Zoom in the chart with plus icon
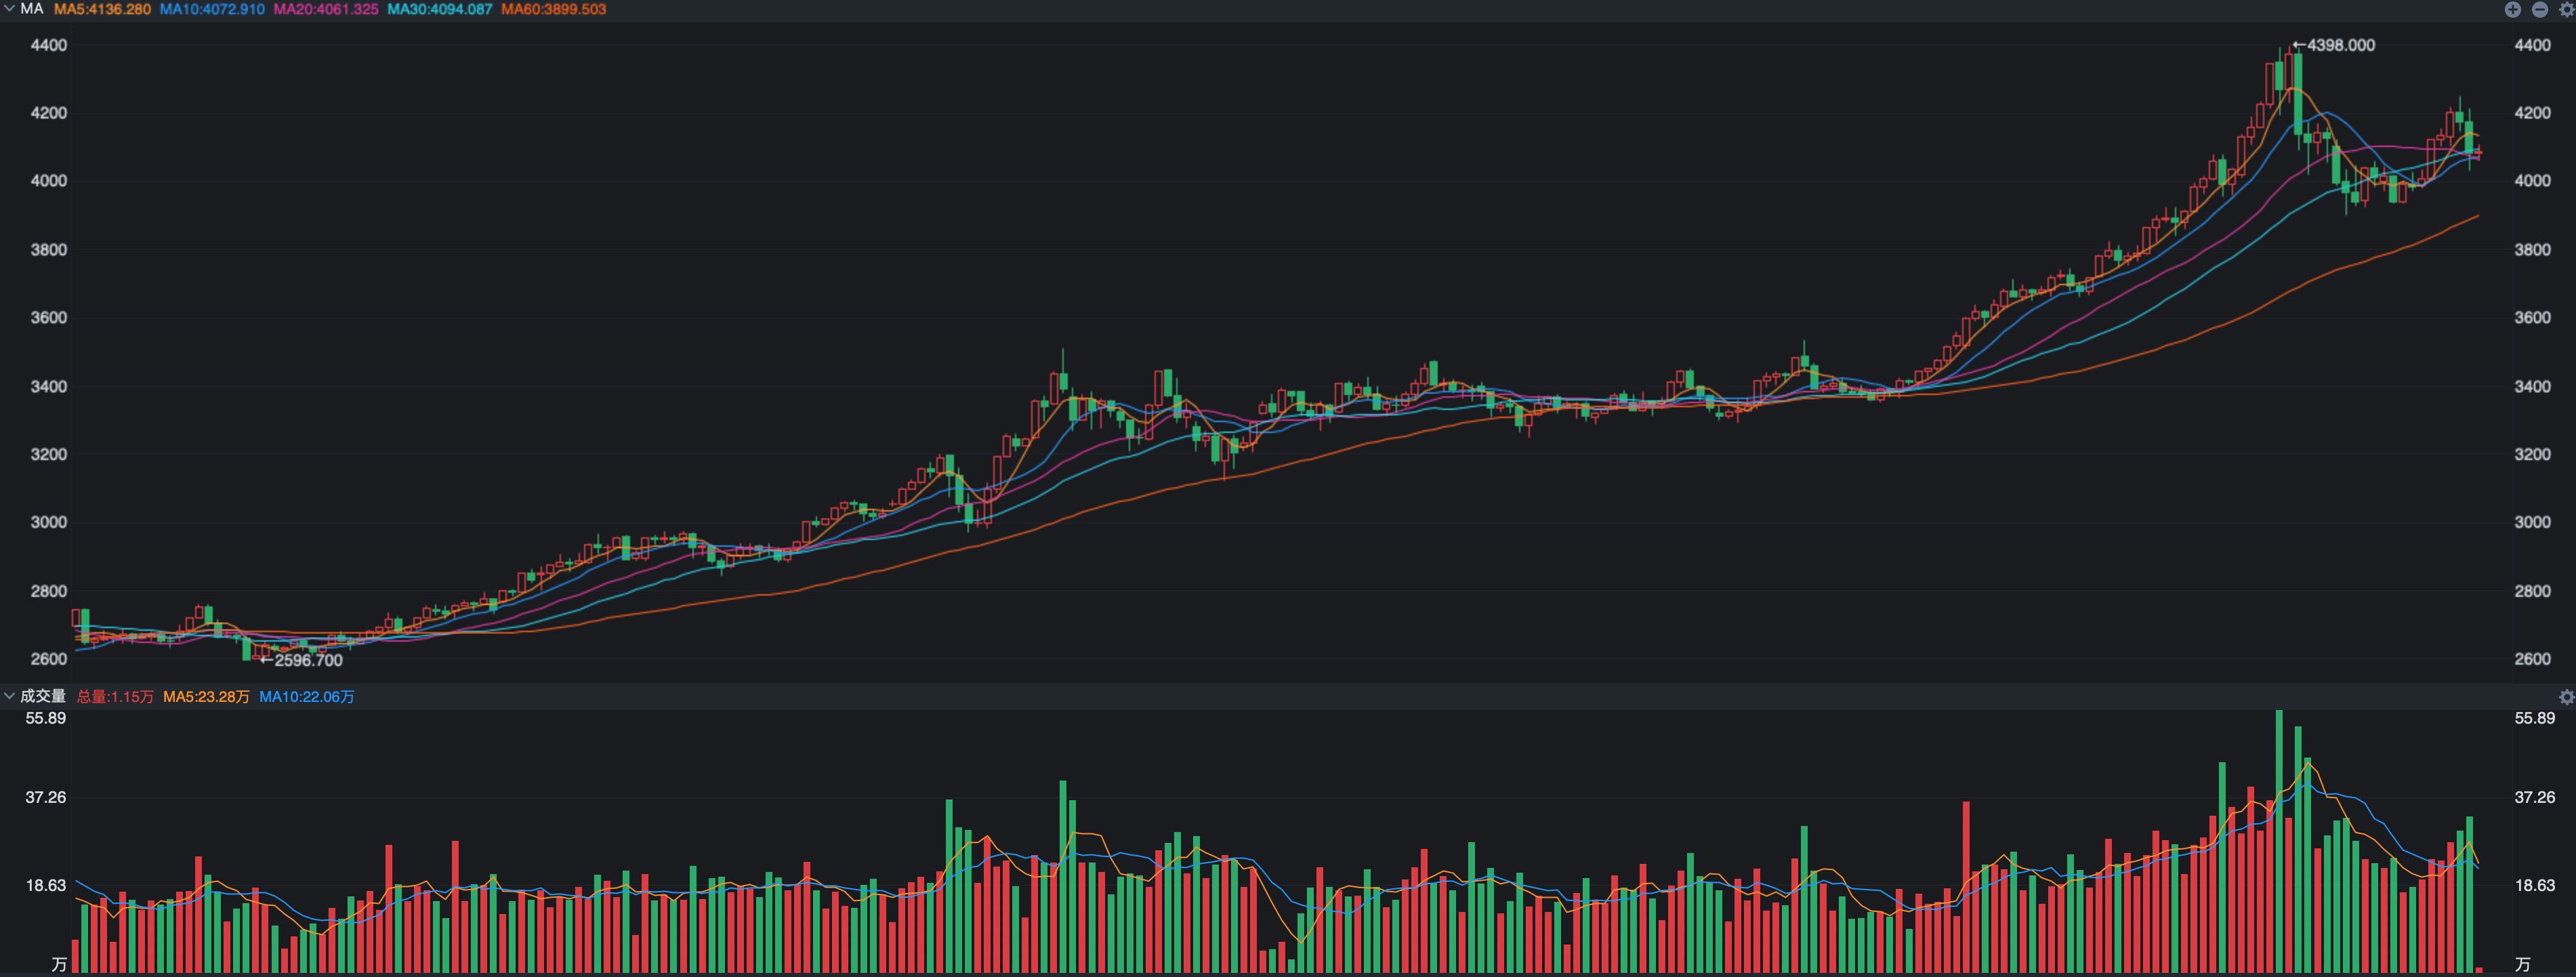Screen dimensions: 2576x977 pos(2512,9)
